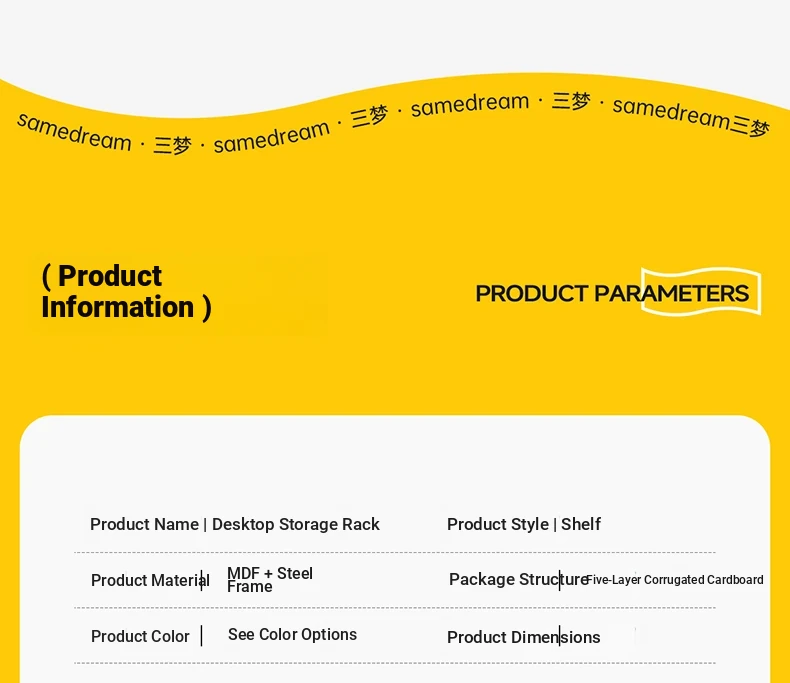Click the PRODUCT PARAMETERS title
The width and height of the screenshot is (790, 683).
[x=612, y=294]
